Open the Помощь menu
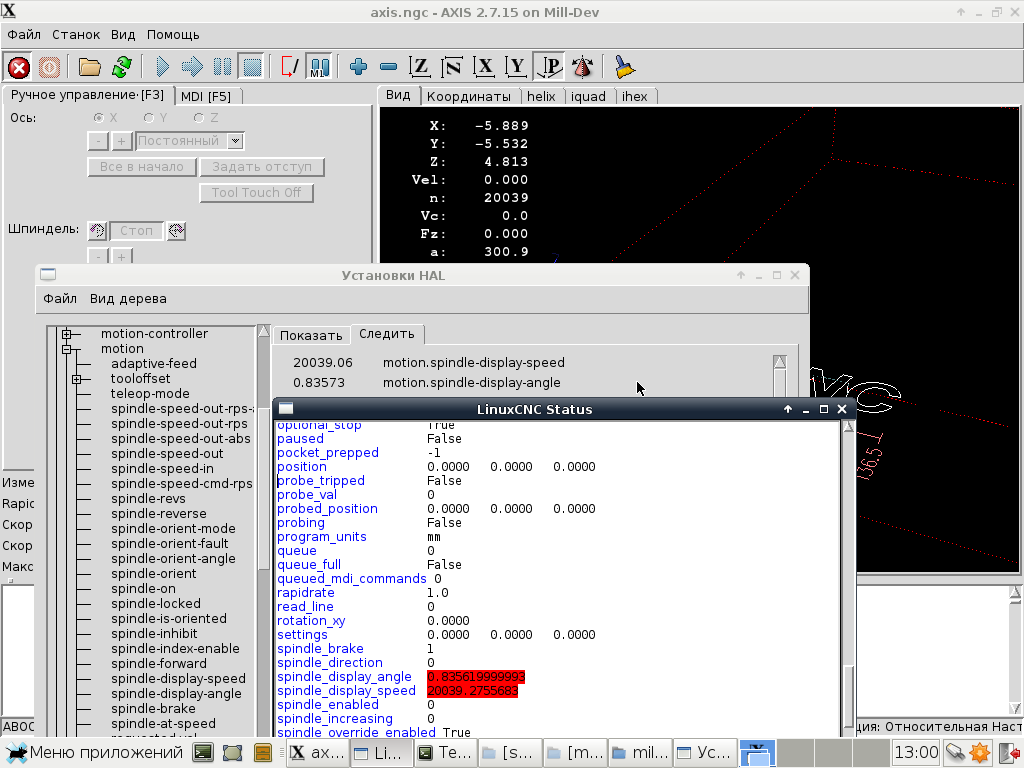The height and width of the screenshot is (768, 1024). [x=173, y=35]
